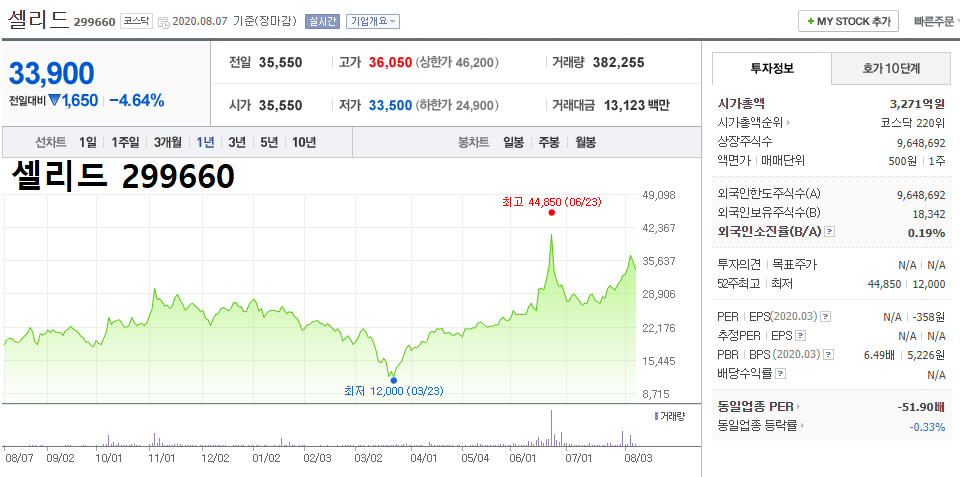Click the help icon next to 추정PER EPS
The width and height of the screenshot is (960, 477).
tap(801, 336)
